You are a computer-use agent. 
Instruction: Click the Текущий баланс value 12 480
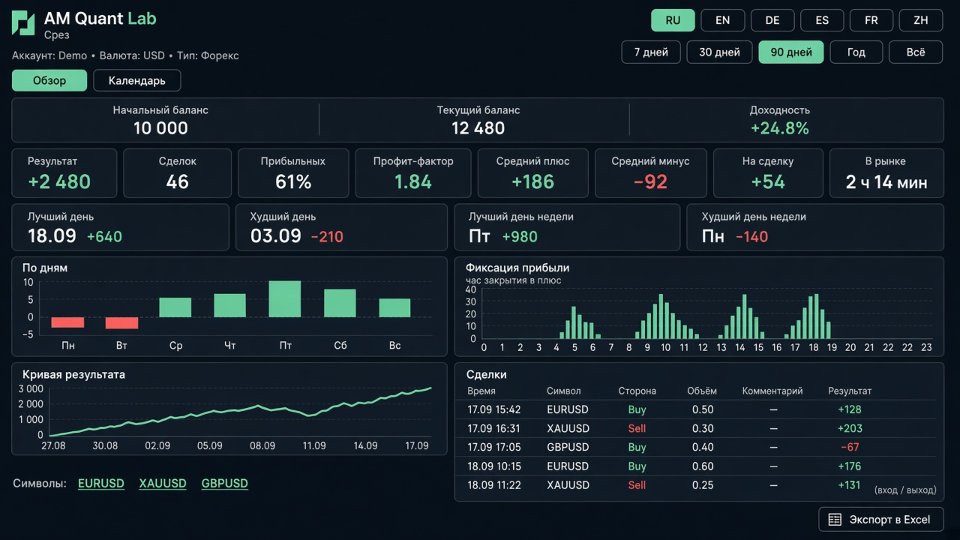point(478,128)
